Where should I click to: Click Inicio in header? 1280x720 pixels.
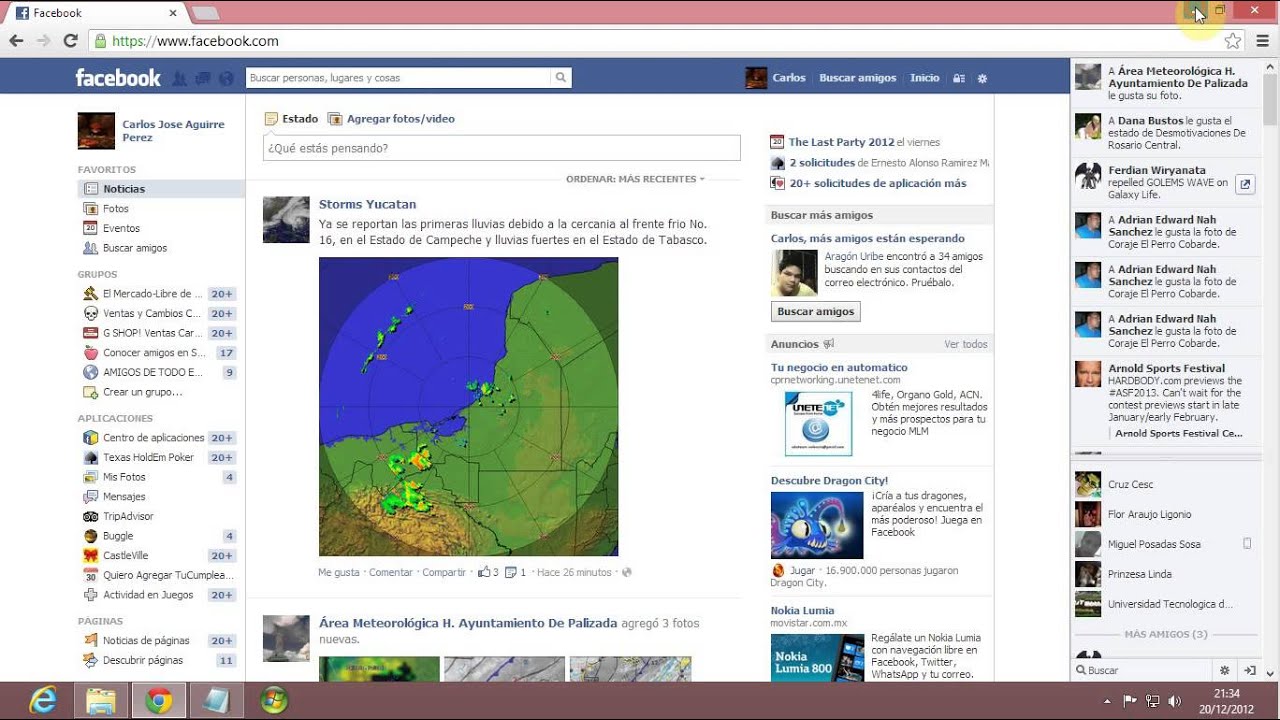pos(925,78)
